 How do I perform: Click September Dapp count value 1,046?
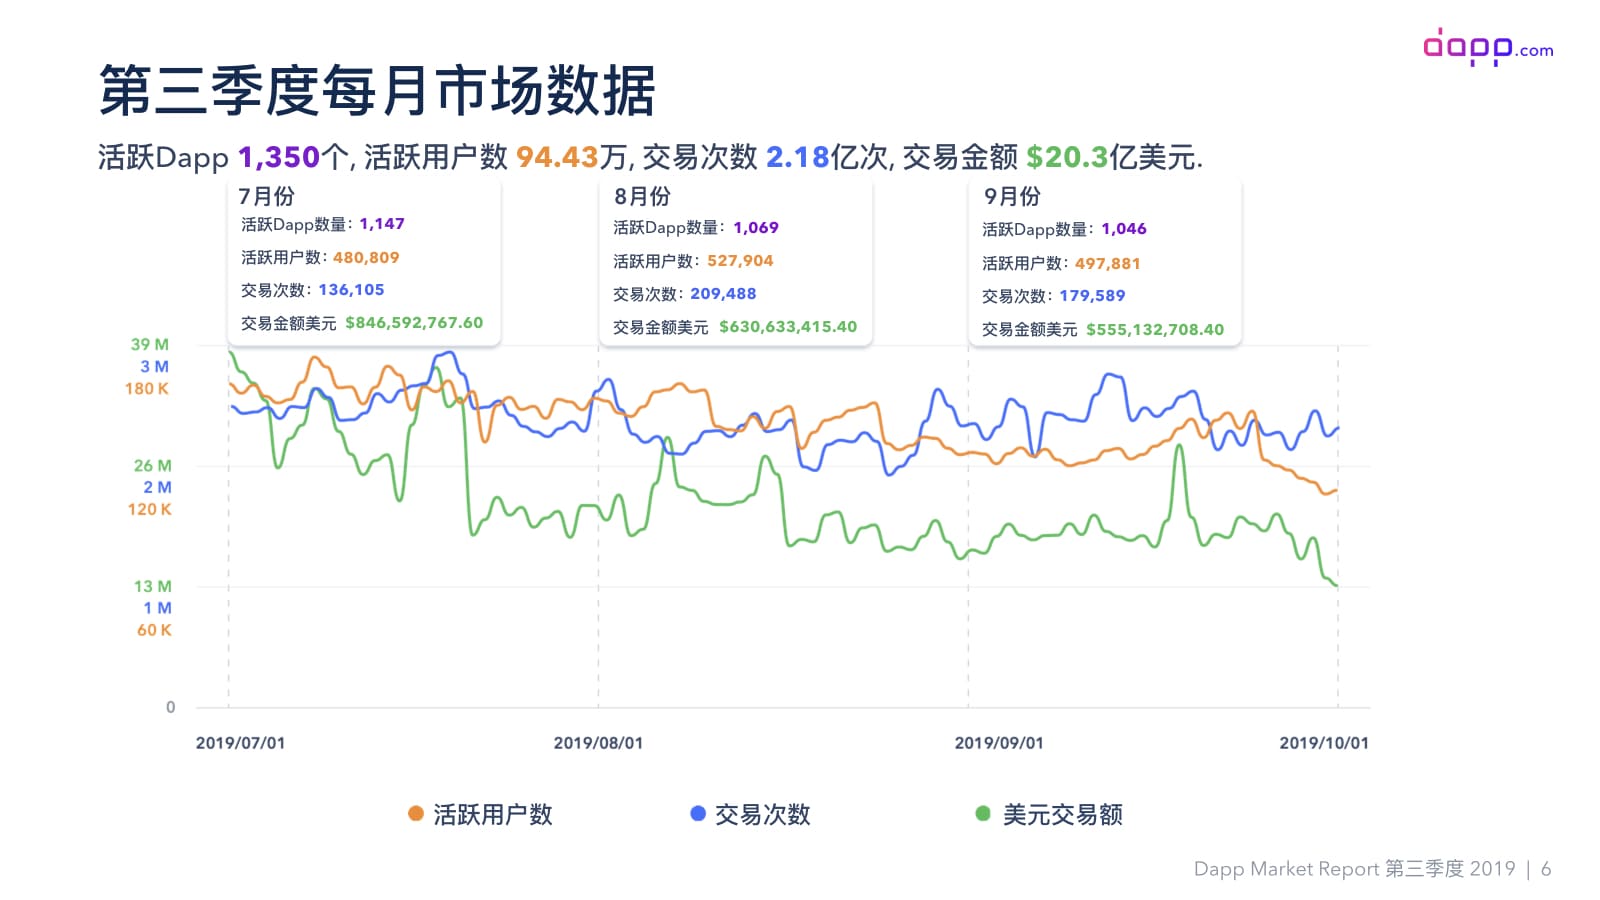(x=1124, y=229)
